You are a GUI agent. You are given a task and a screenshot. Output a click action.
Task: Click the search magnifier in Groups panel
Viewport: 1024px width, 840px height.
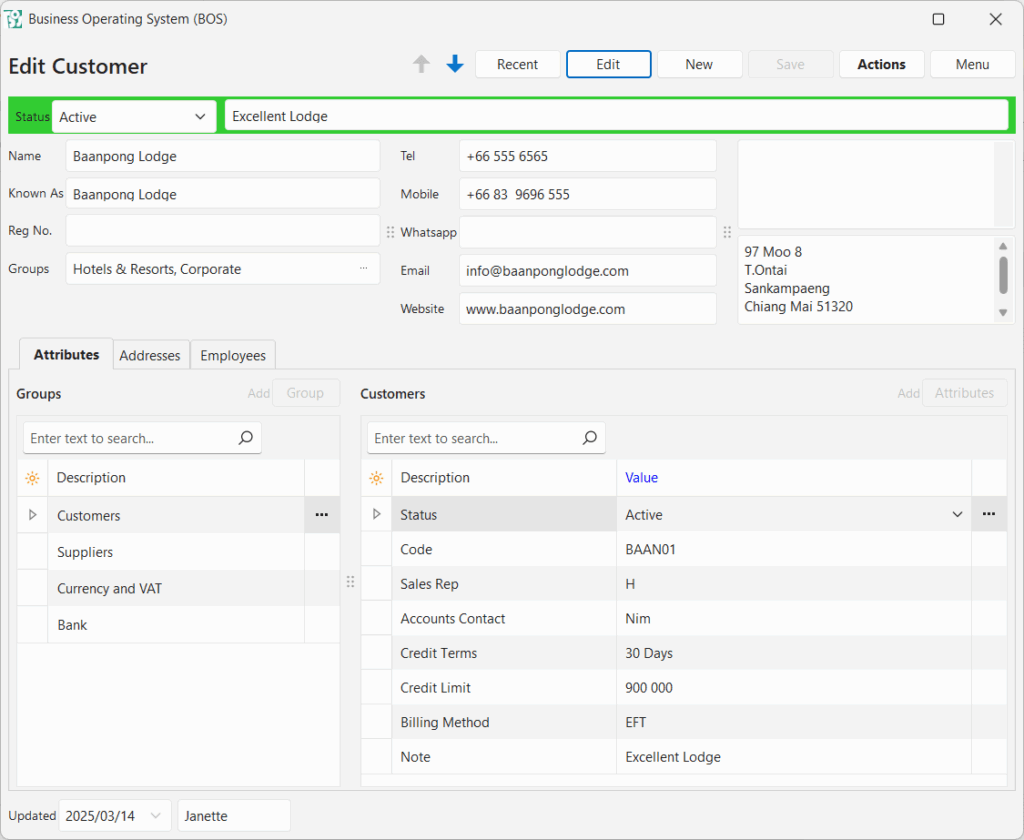[x=246, y=438]
